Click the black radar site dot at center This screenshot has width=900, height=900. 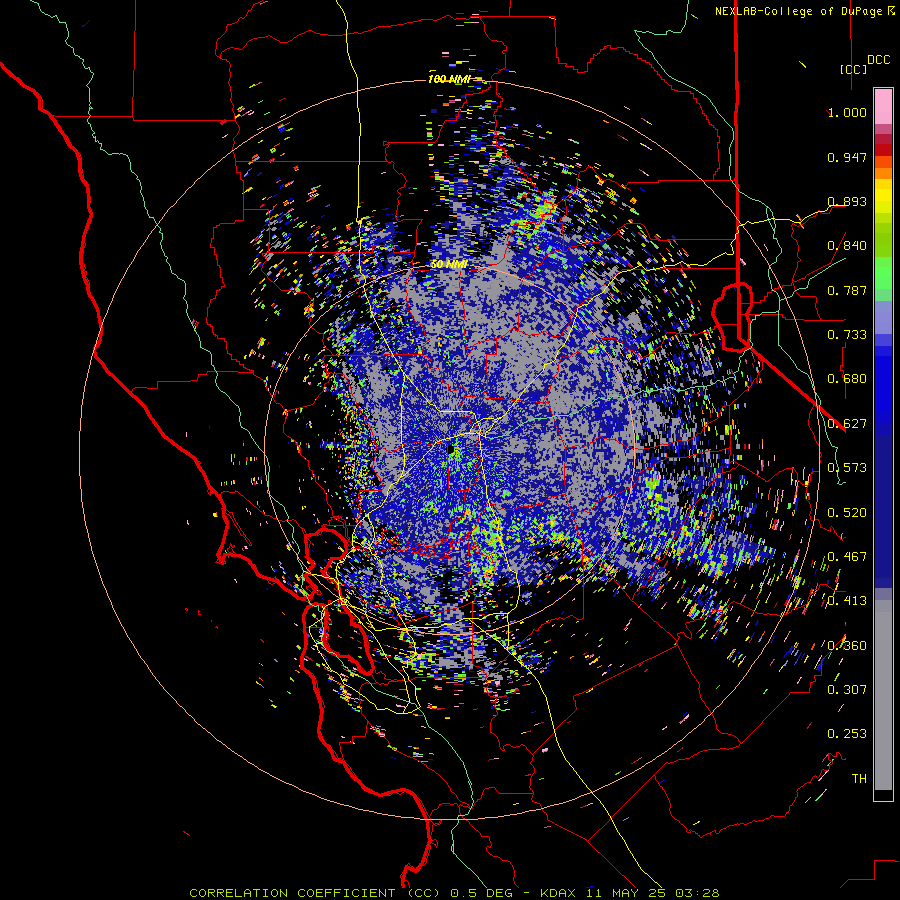tap(451, 449)
